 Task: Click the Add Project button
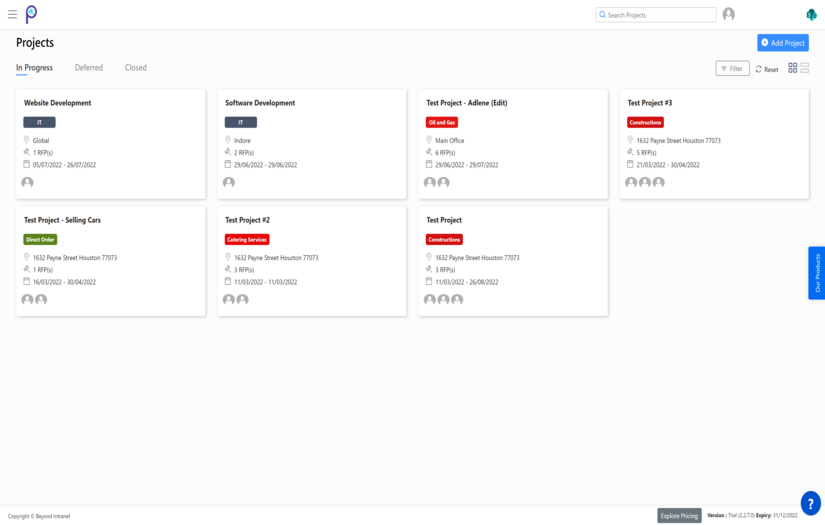click(x=783, y=43)
